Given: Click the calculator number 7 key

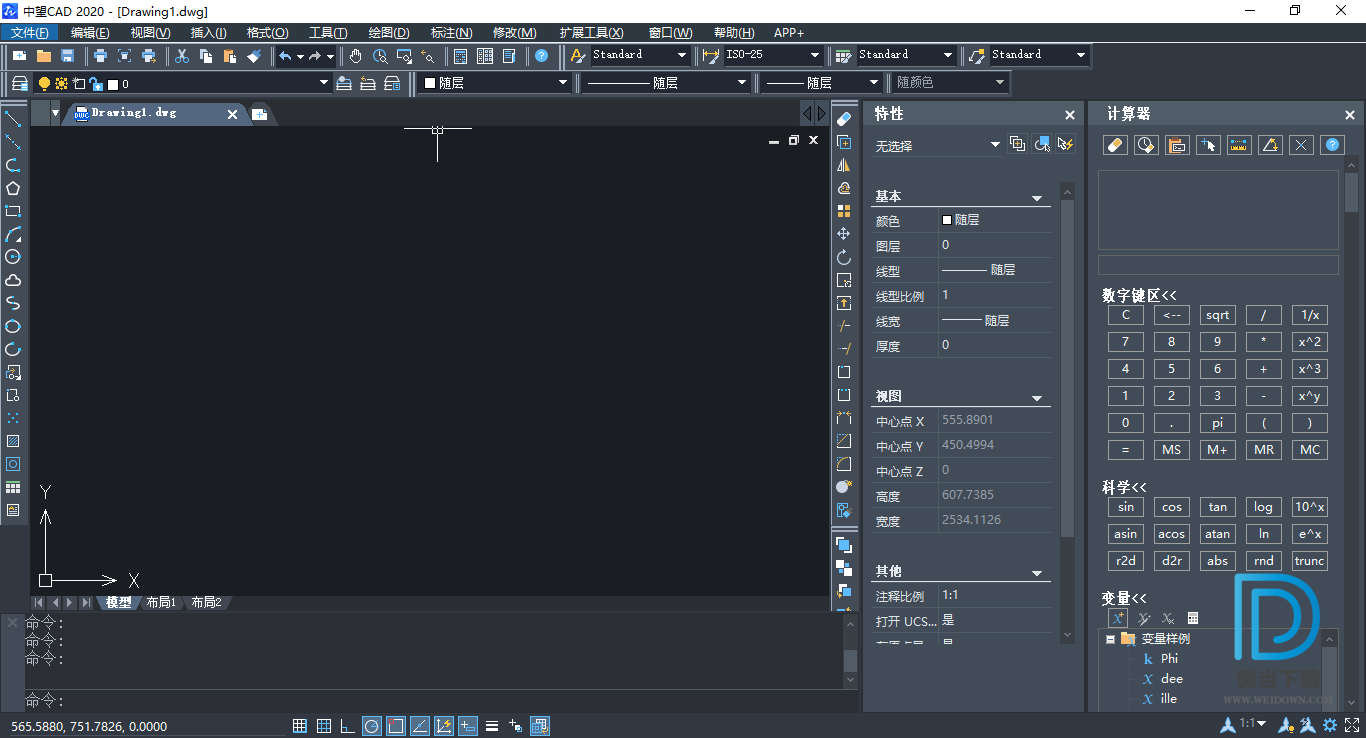Looking at the screenshot, I should click(1125, 342).
